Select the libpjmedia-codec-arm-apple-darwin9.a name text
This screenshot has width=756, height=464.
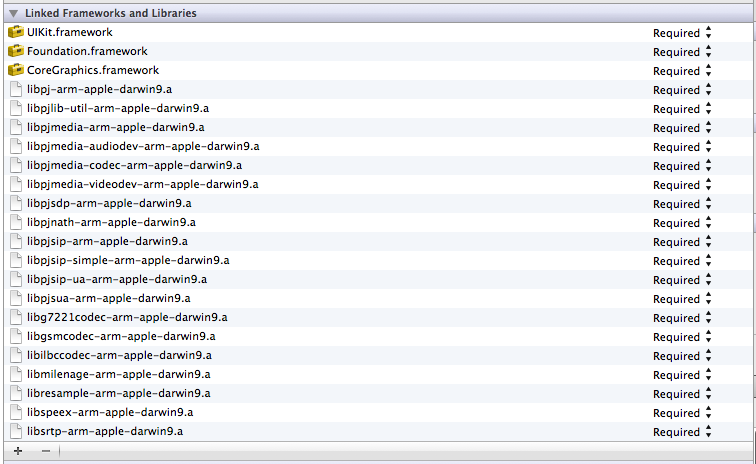point(135,165)
